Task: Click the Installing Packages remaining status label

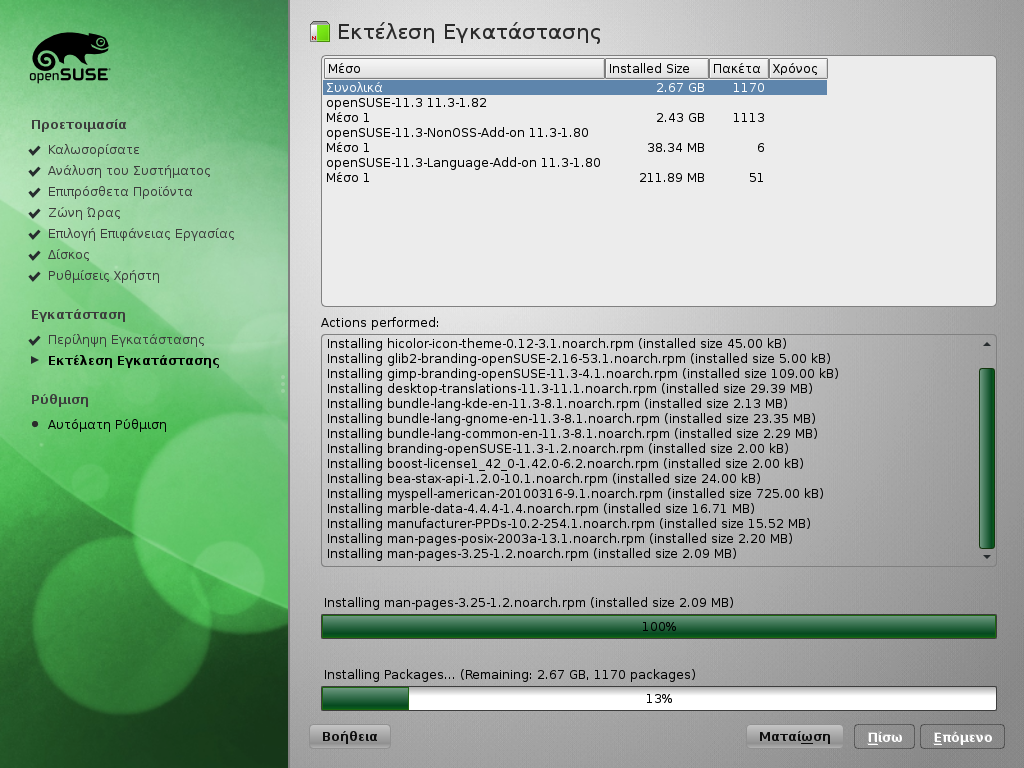Action: [509, 675]
